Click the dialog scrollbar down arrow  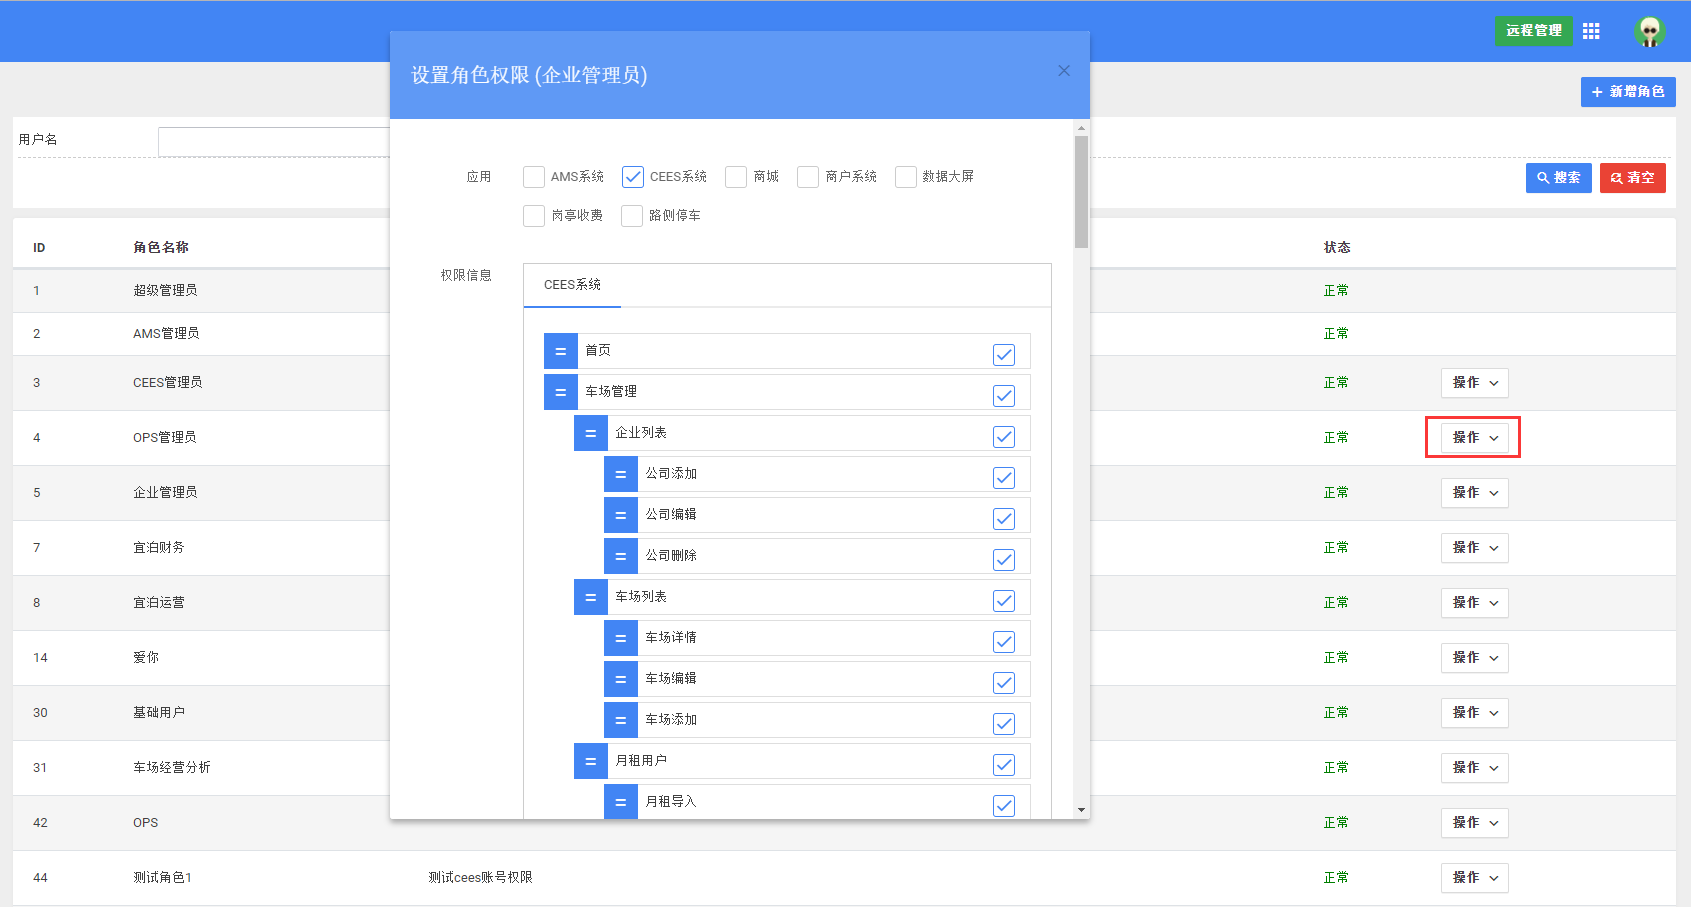pos(1081,810)
